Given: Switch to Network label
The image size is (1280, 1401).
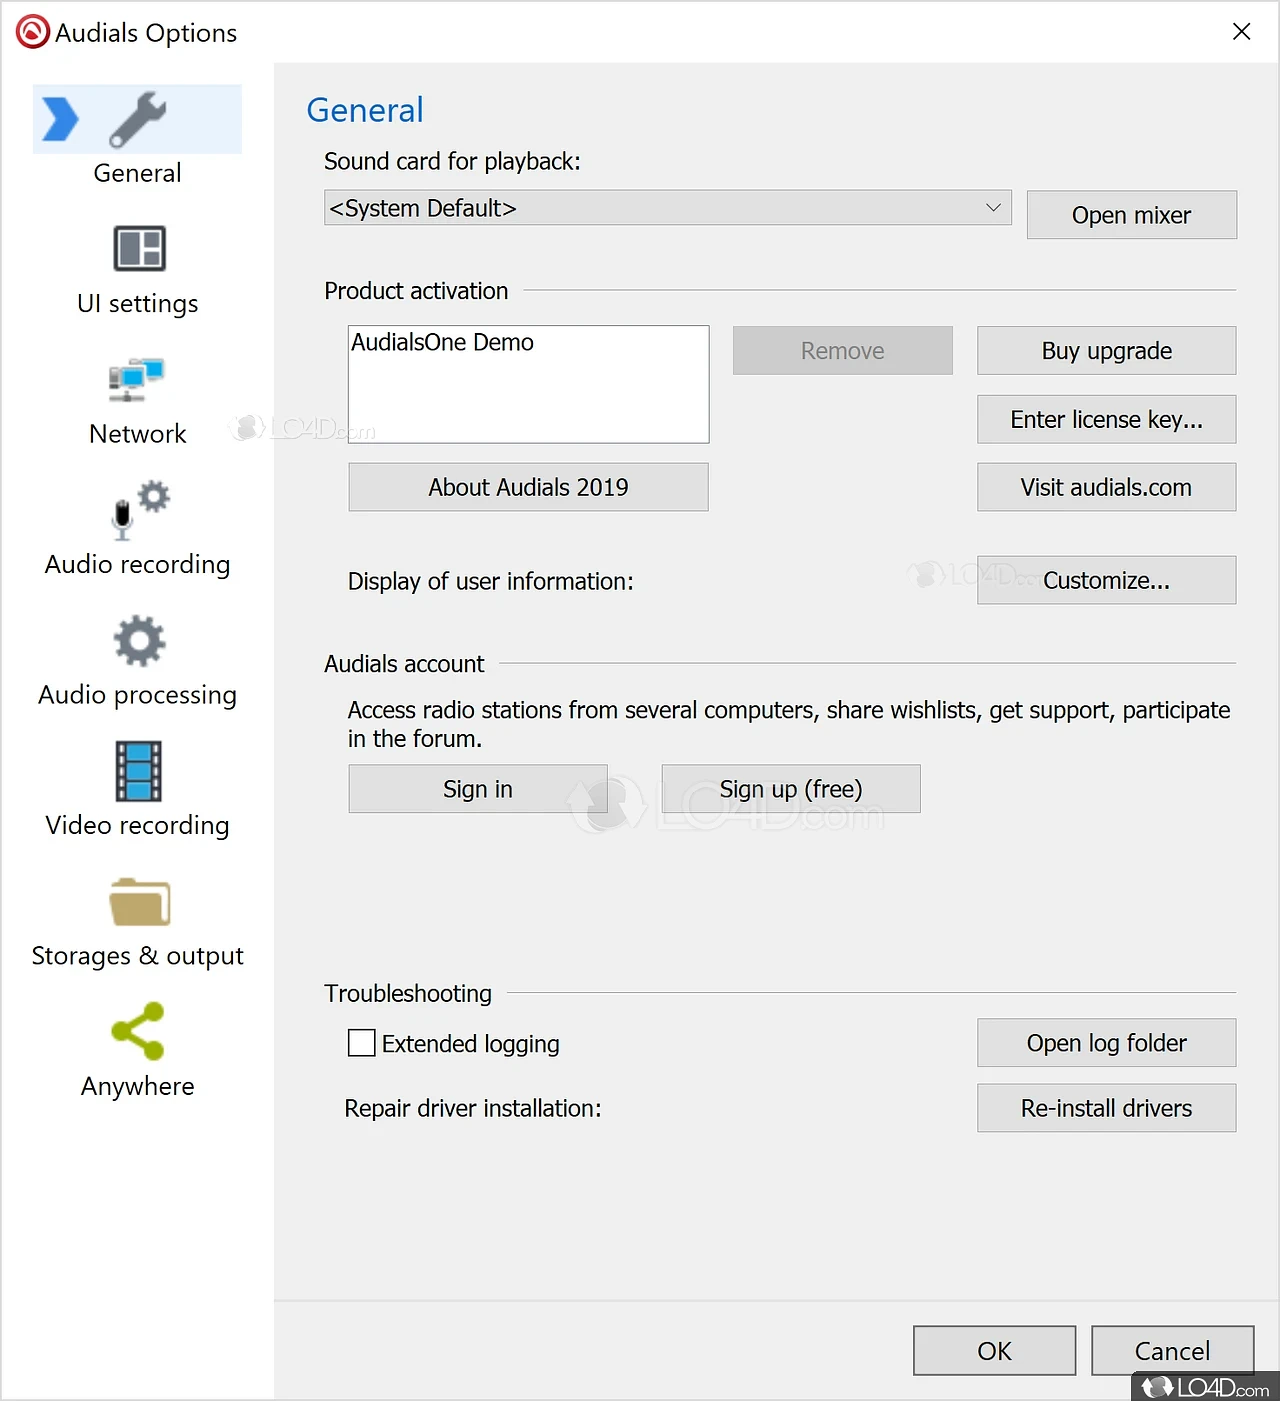Looking at the screenshot, I should pyautogui.click(x=138, y=434).
